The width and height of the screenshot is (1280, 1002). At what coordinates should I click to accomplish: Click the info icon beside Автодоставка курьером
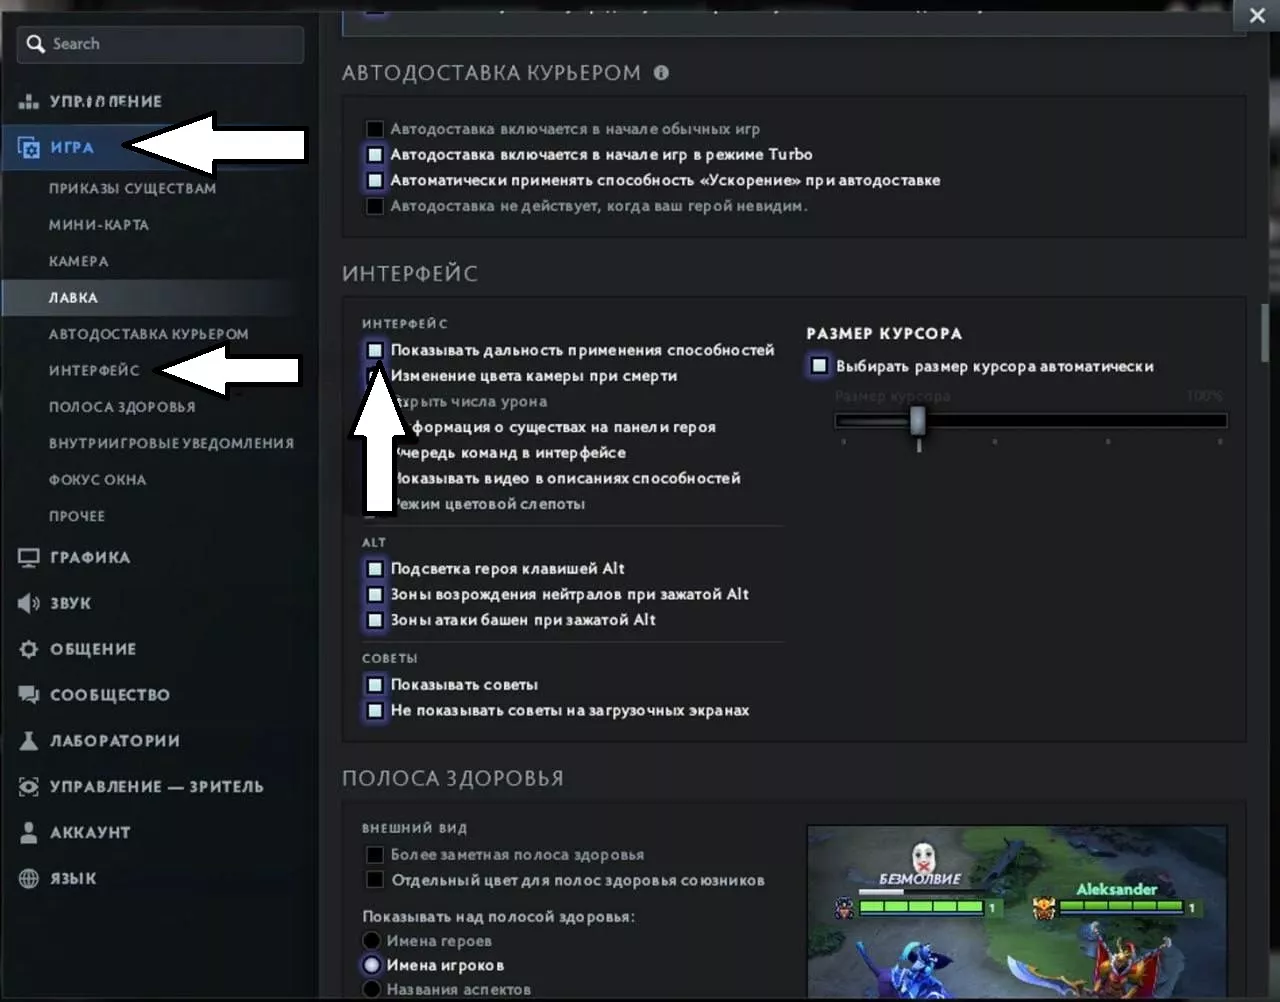tap(661, 73)
